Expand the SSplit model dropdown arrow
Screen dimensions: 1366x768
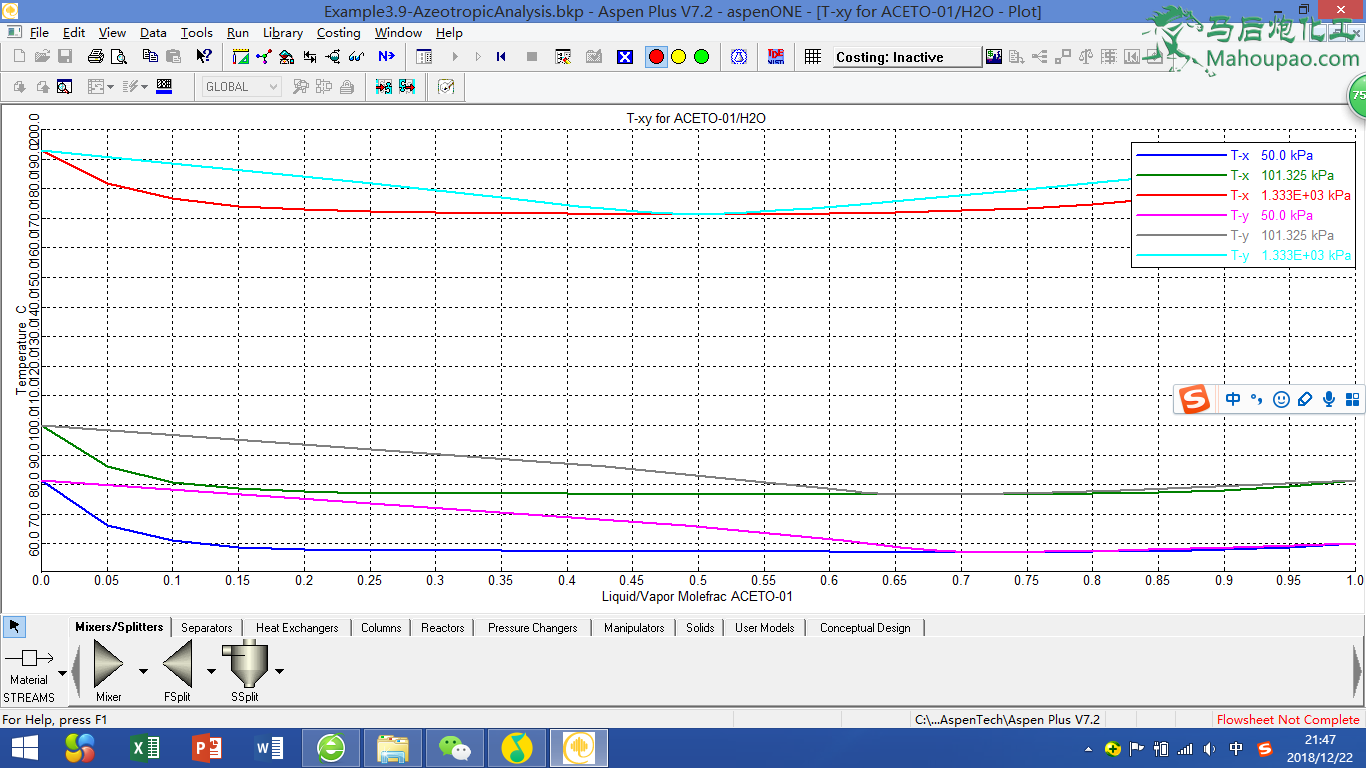[279, 670]
